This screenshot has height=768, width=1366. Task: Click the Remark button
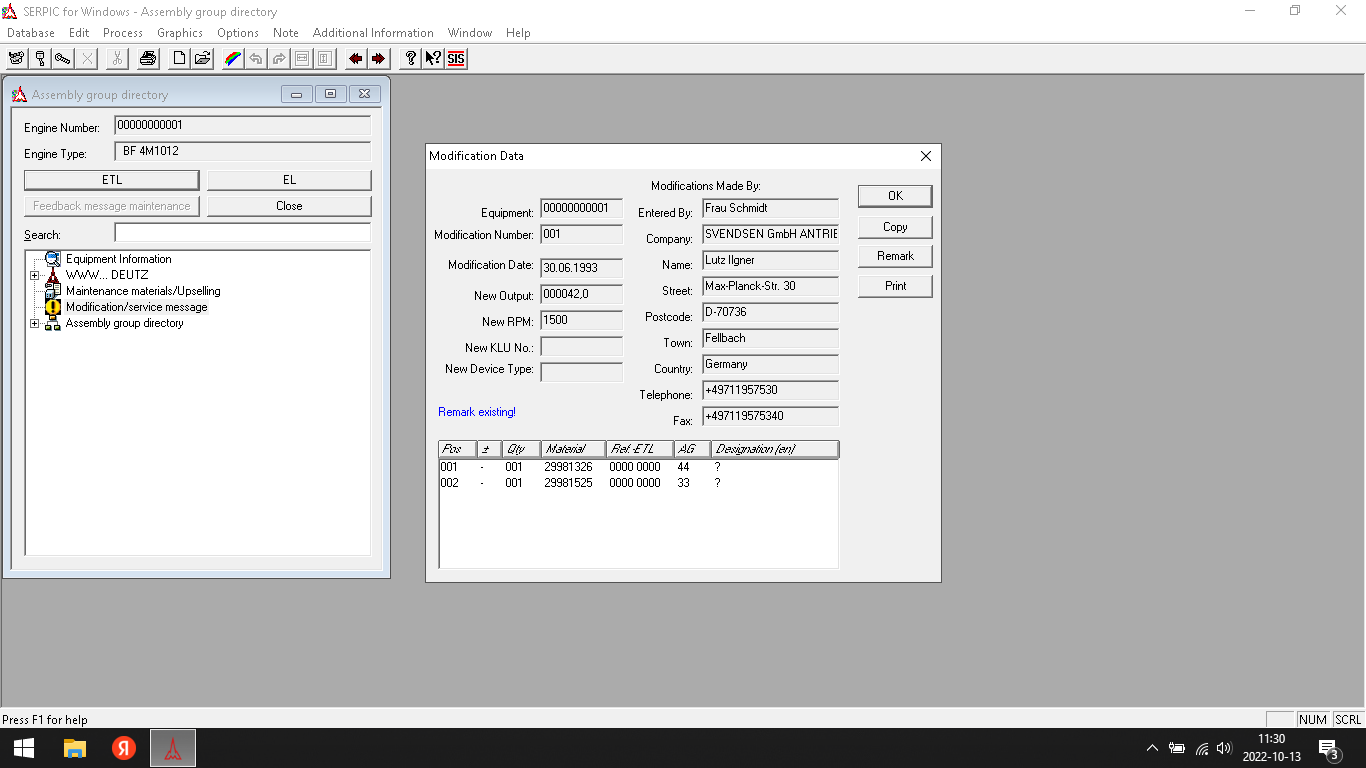coord(895,256)
